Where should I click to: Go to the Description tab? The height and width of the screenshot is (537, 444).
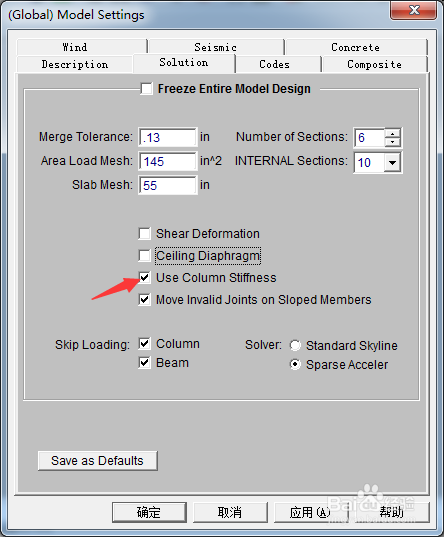(x=75, y=64)
